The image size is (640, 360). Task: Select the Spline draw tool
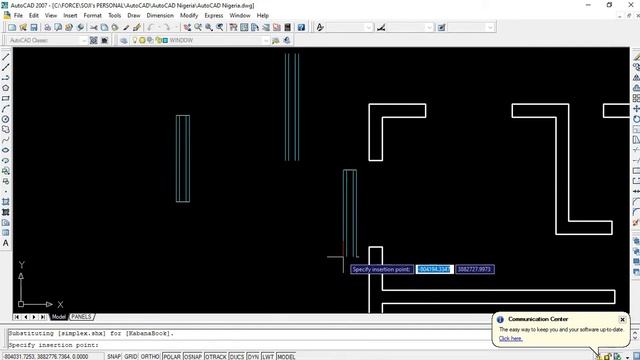[6, 140]
